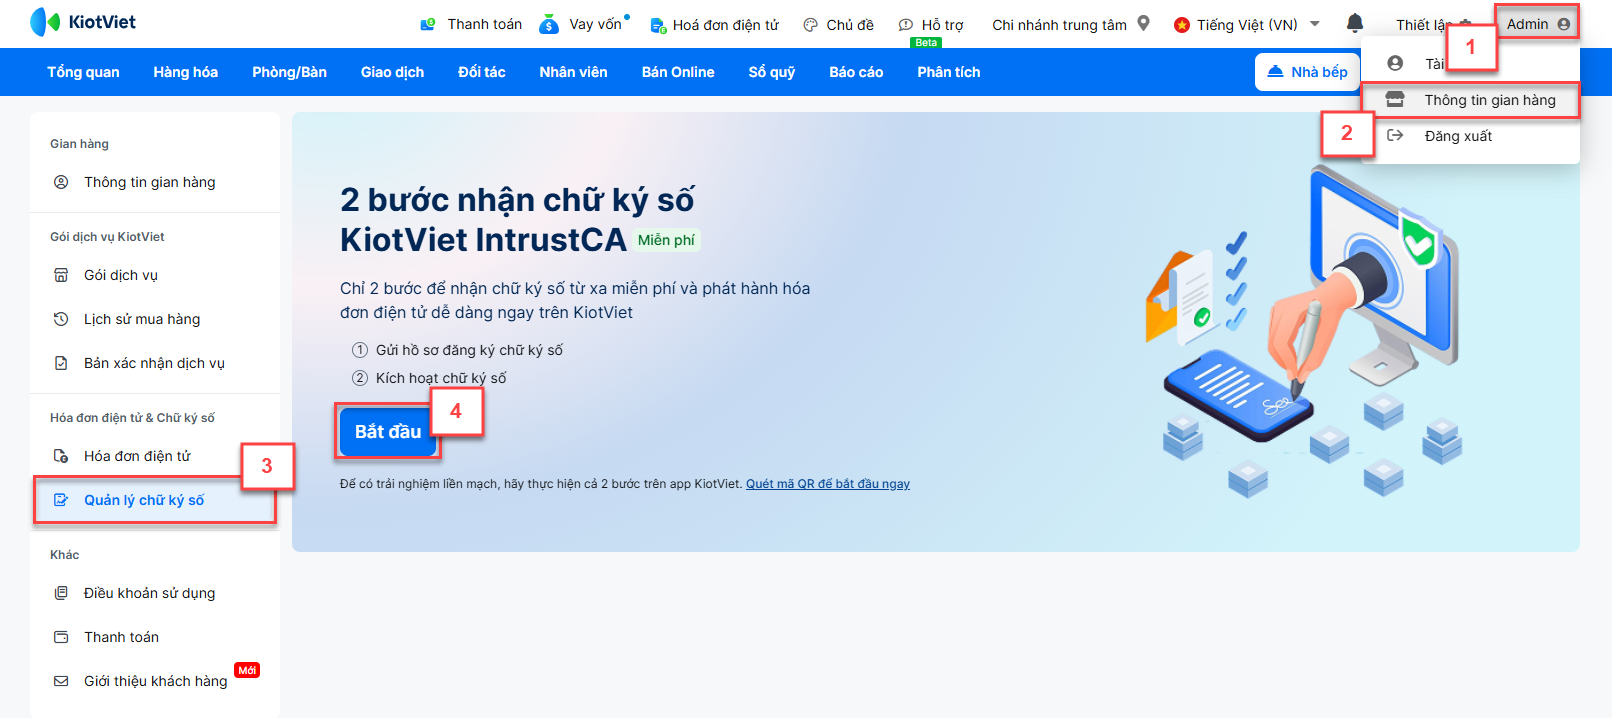Open Giới thiệu khách hàng
Viewport: 1612px width, 718px height.
pos(155,681)
